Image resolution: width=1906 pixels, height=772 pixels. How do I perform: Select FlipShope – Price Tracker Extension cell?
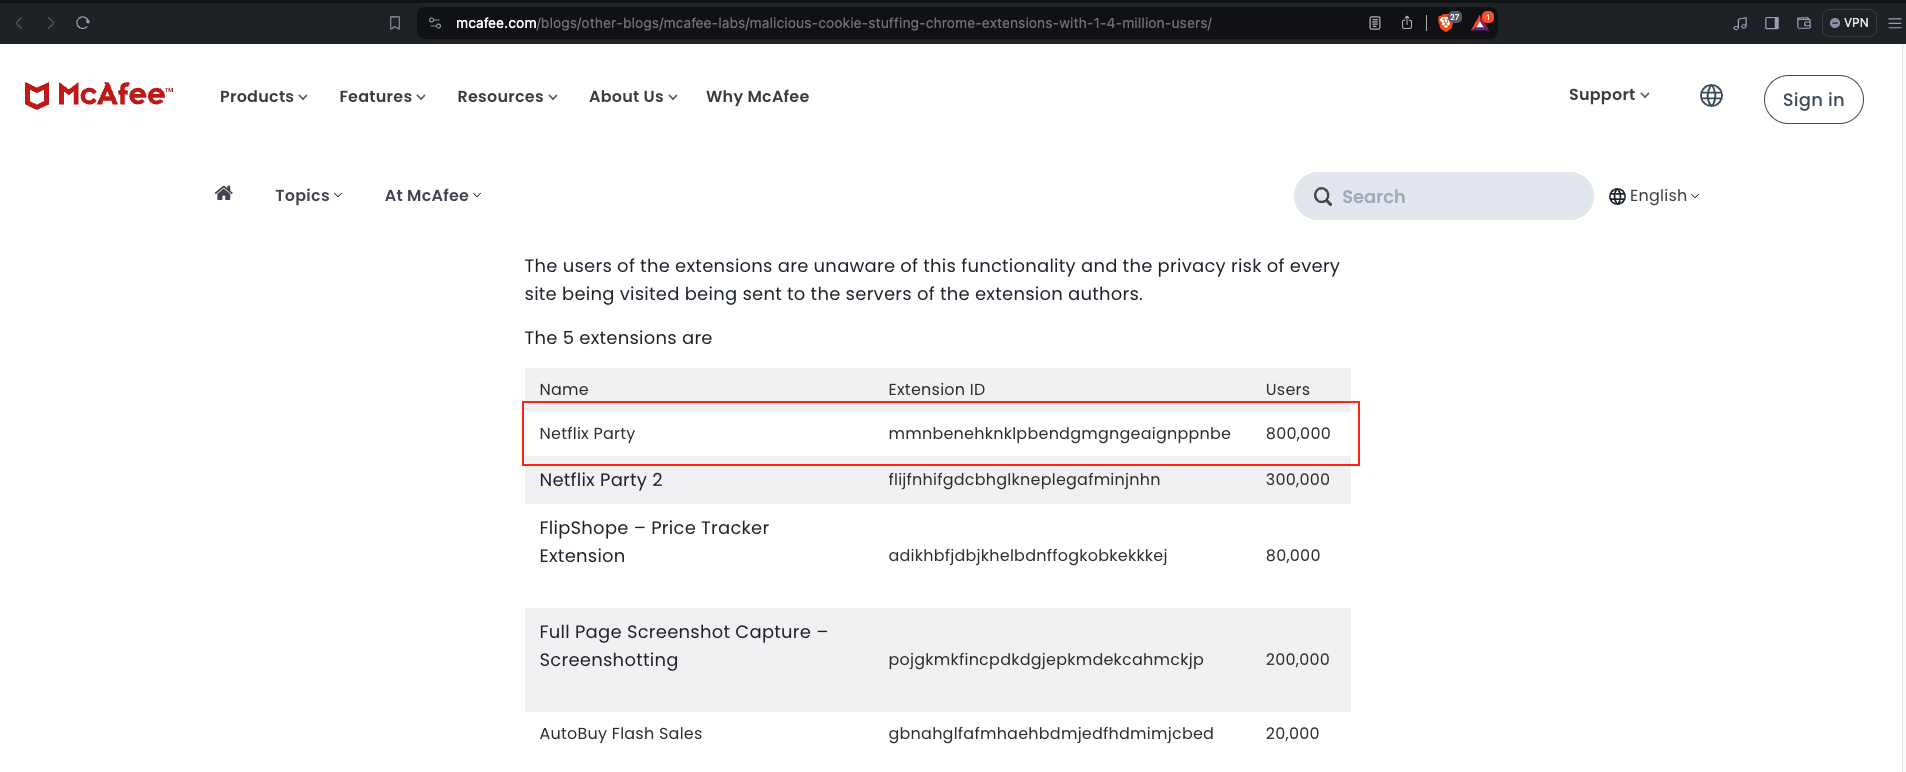654,542
